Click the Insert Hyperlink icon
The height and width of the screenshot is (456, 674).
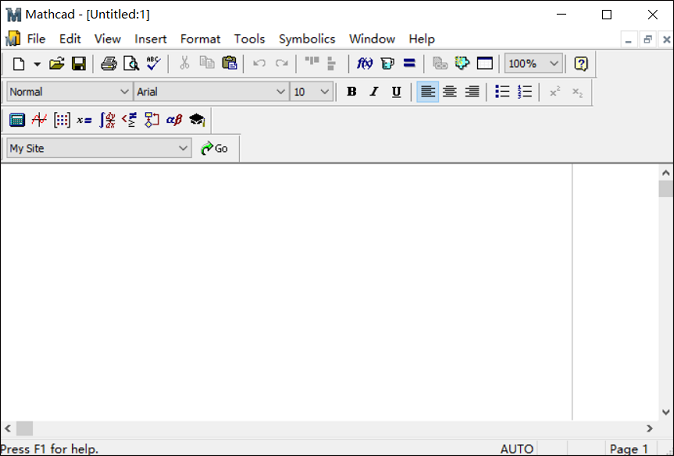pyautogui.click(x=440, y=63)
